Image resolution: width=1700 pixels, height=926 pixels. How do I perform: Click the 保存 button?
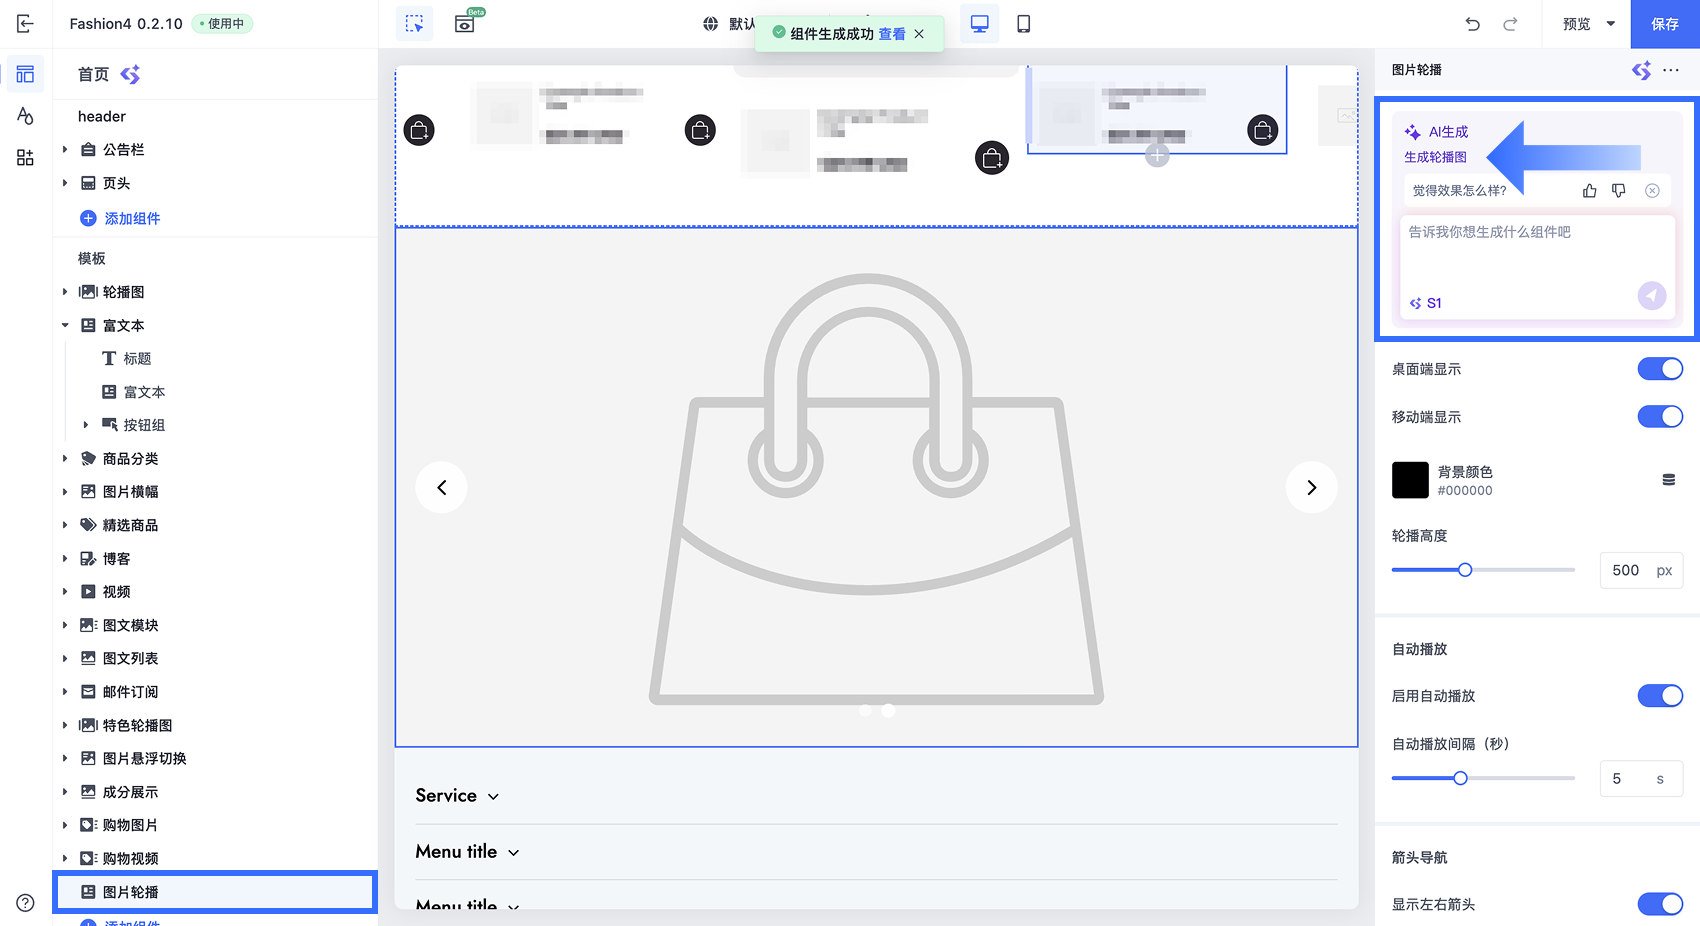point(1665,24)
